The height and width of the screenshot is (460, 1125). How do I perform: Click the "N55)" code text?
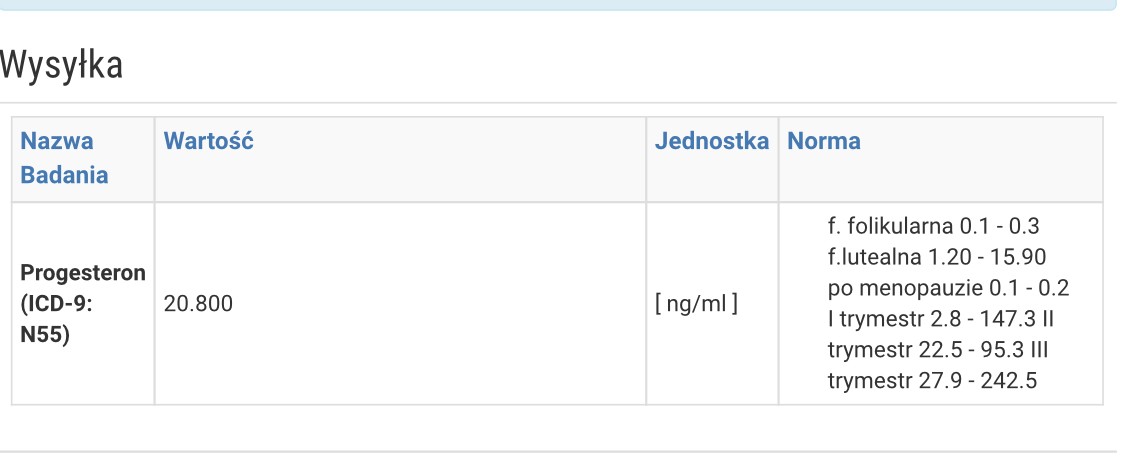pos(45,333)
